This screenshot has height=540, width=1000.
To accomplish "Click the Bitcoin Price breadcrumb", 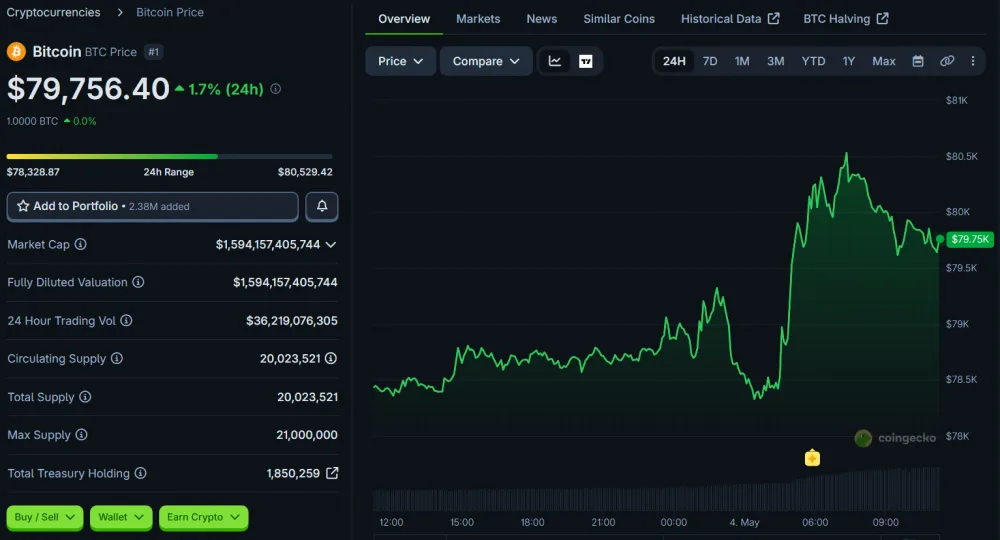I will point(170,12).
